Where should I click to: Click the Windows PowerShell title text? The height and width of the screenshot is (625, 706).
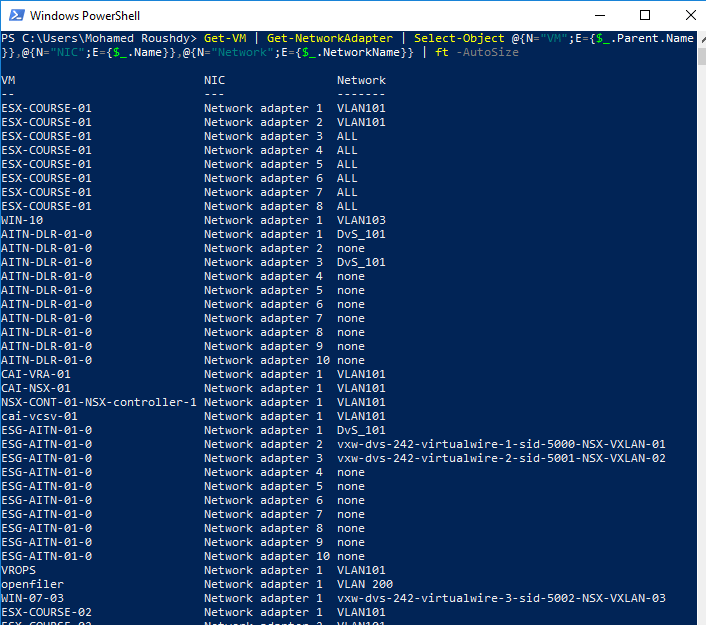[84, 15]
